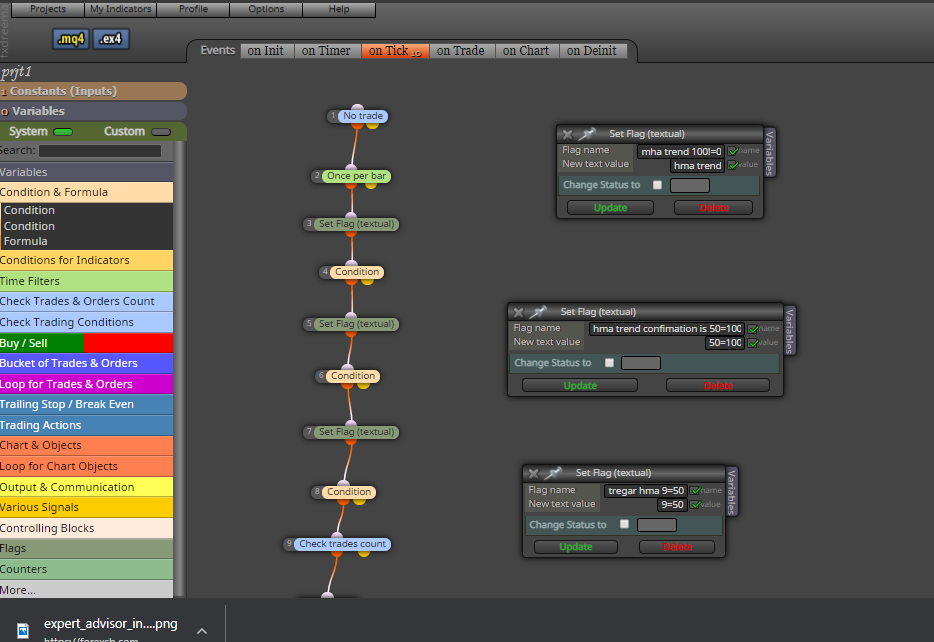Expand Conditions for Indicators category
The image size is (934, 642).
tap(86, 260)
